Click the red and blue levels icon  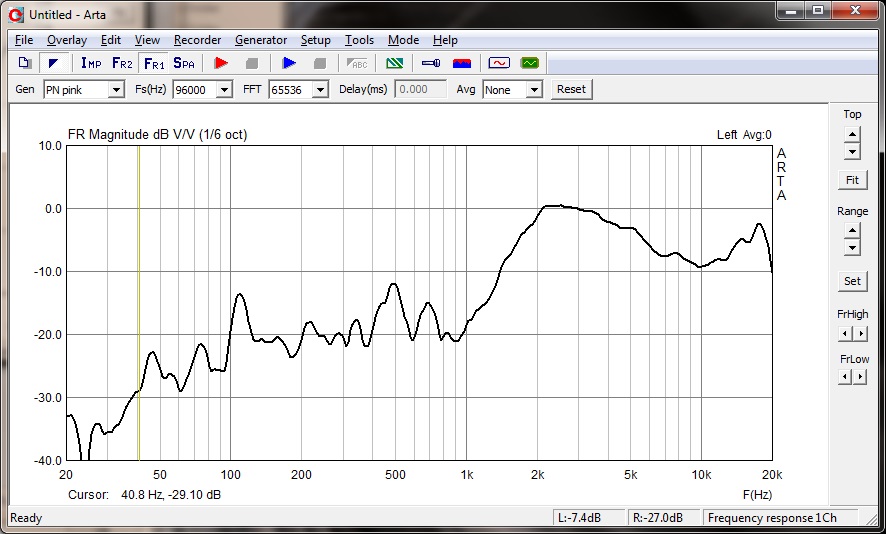pos(462,63)
